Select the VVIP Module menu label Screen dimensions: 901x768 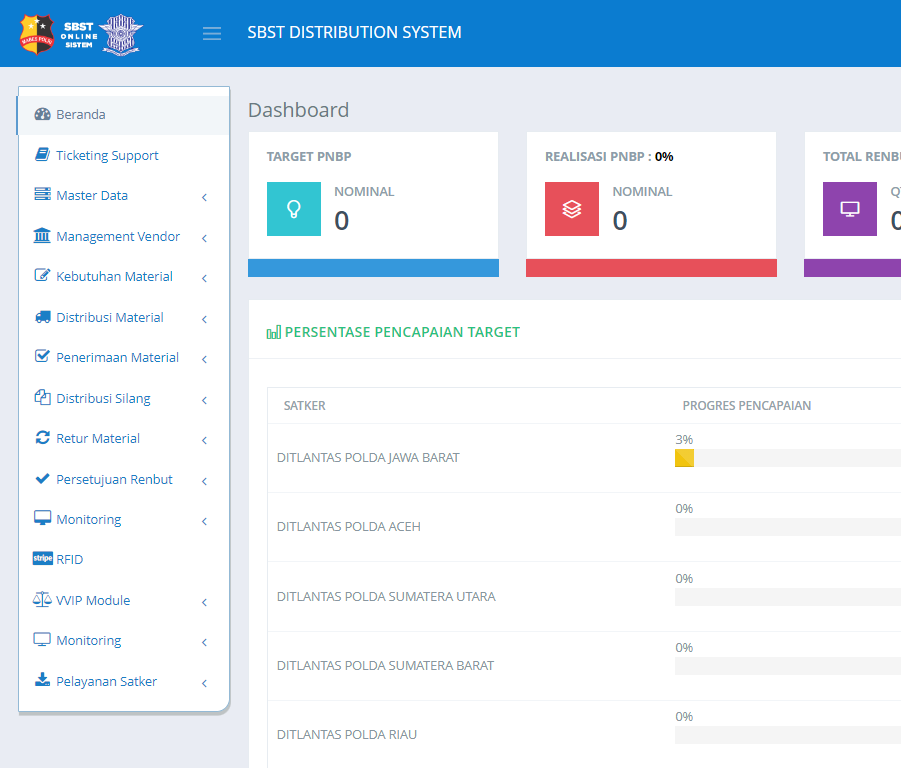93,600
